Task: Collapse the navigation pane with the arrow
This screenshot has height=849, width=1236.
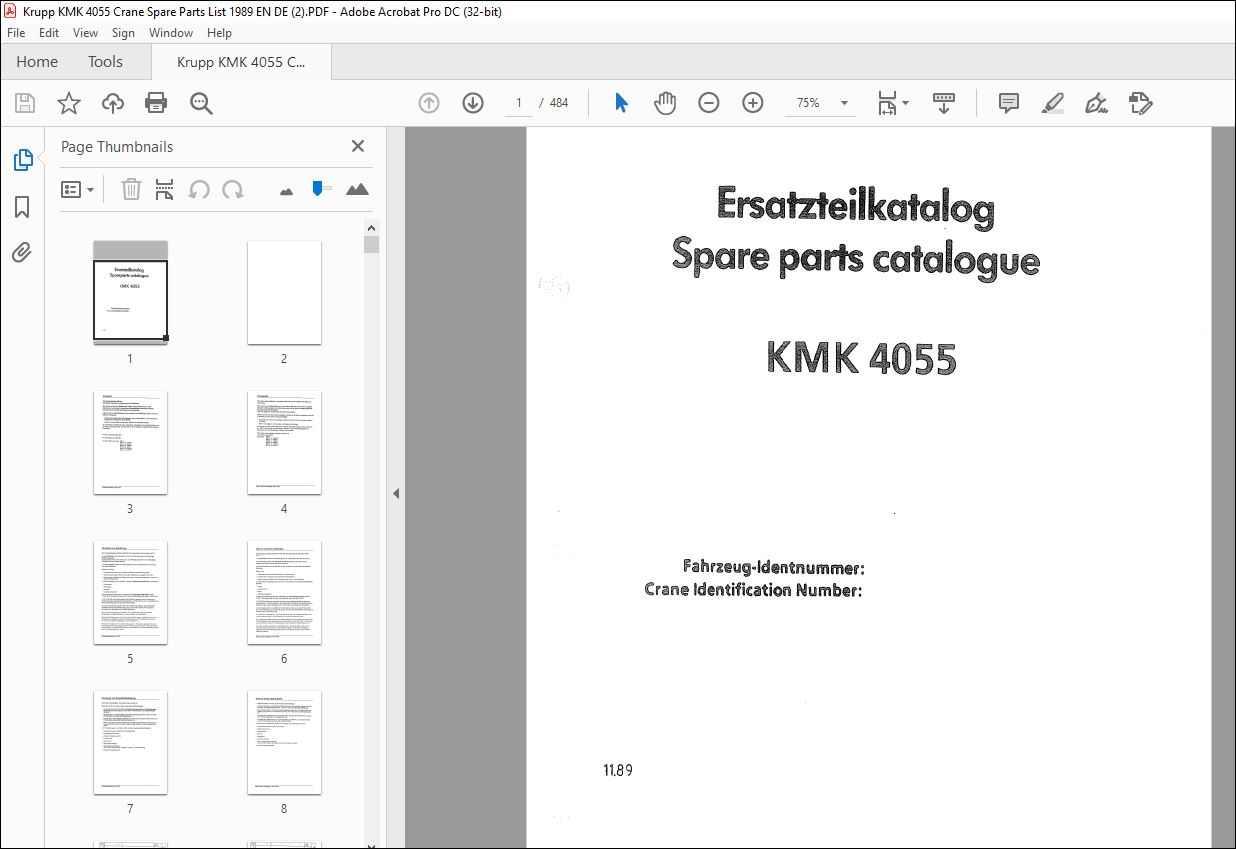Action: pyautogui.click(x=396, y=493)
